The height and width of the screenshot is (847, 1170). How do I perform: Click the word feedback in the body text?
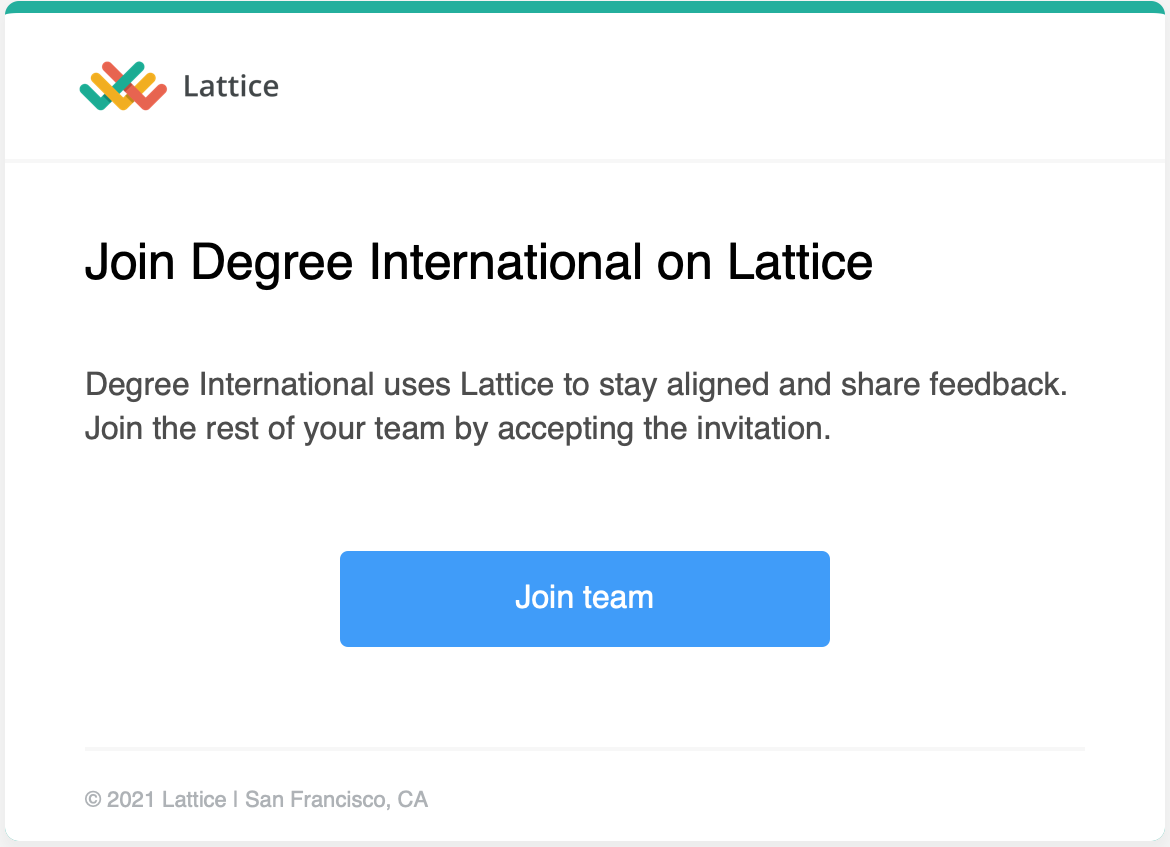[998, 384]
